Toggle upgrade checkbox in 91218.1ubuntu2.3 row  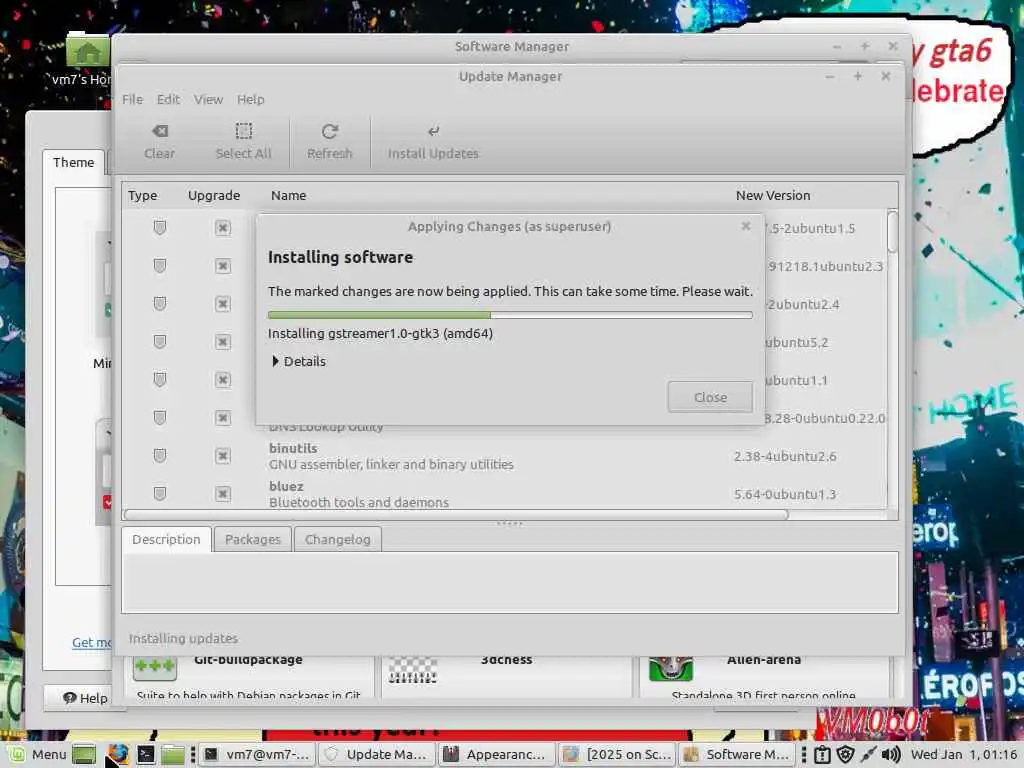223,266
